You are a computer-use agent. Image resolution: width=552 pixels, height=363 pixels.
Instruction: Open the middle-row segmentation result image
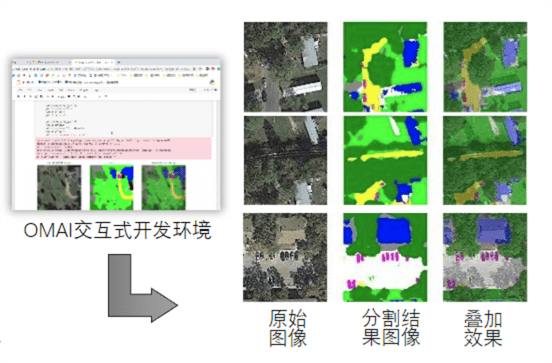click(x=385, y=160)
